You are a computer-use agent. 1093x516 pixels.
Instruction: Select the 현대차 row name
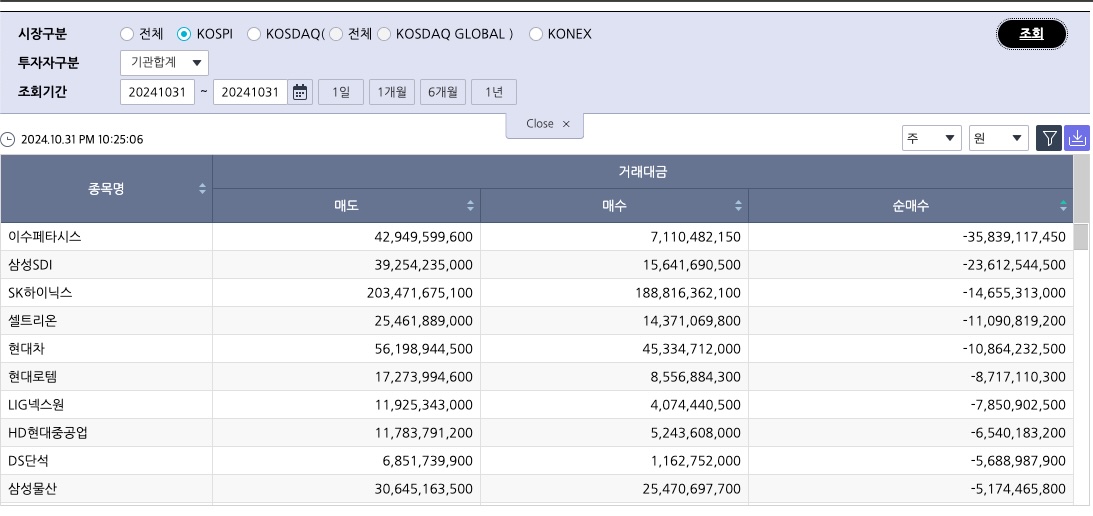26,349
